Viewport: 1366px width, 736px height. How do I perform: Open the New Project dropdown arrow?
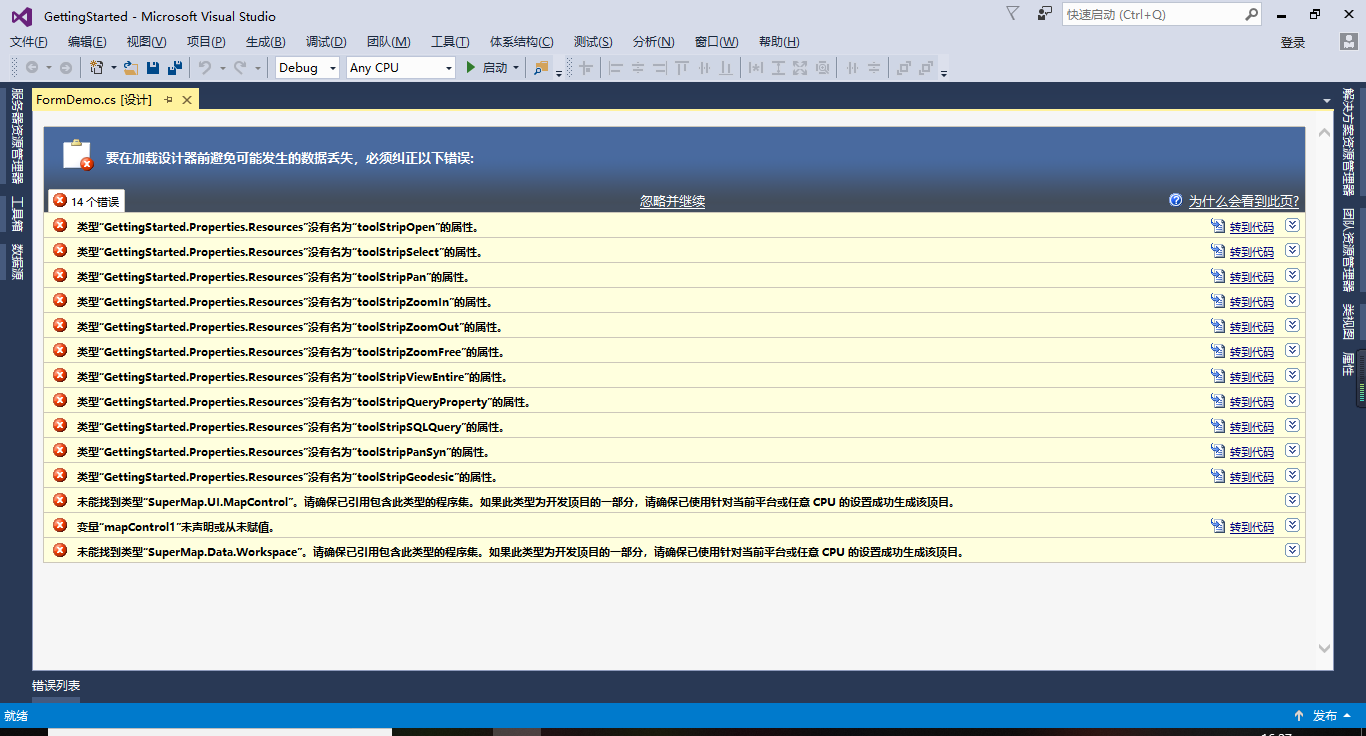point(113,68)
